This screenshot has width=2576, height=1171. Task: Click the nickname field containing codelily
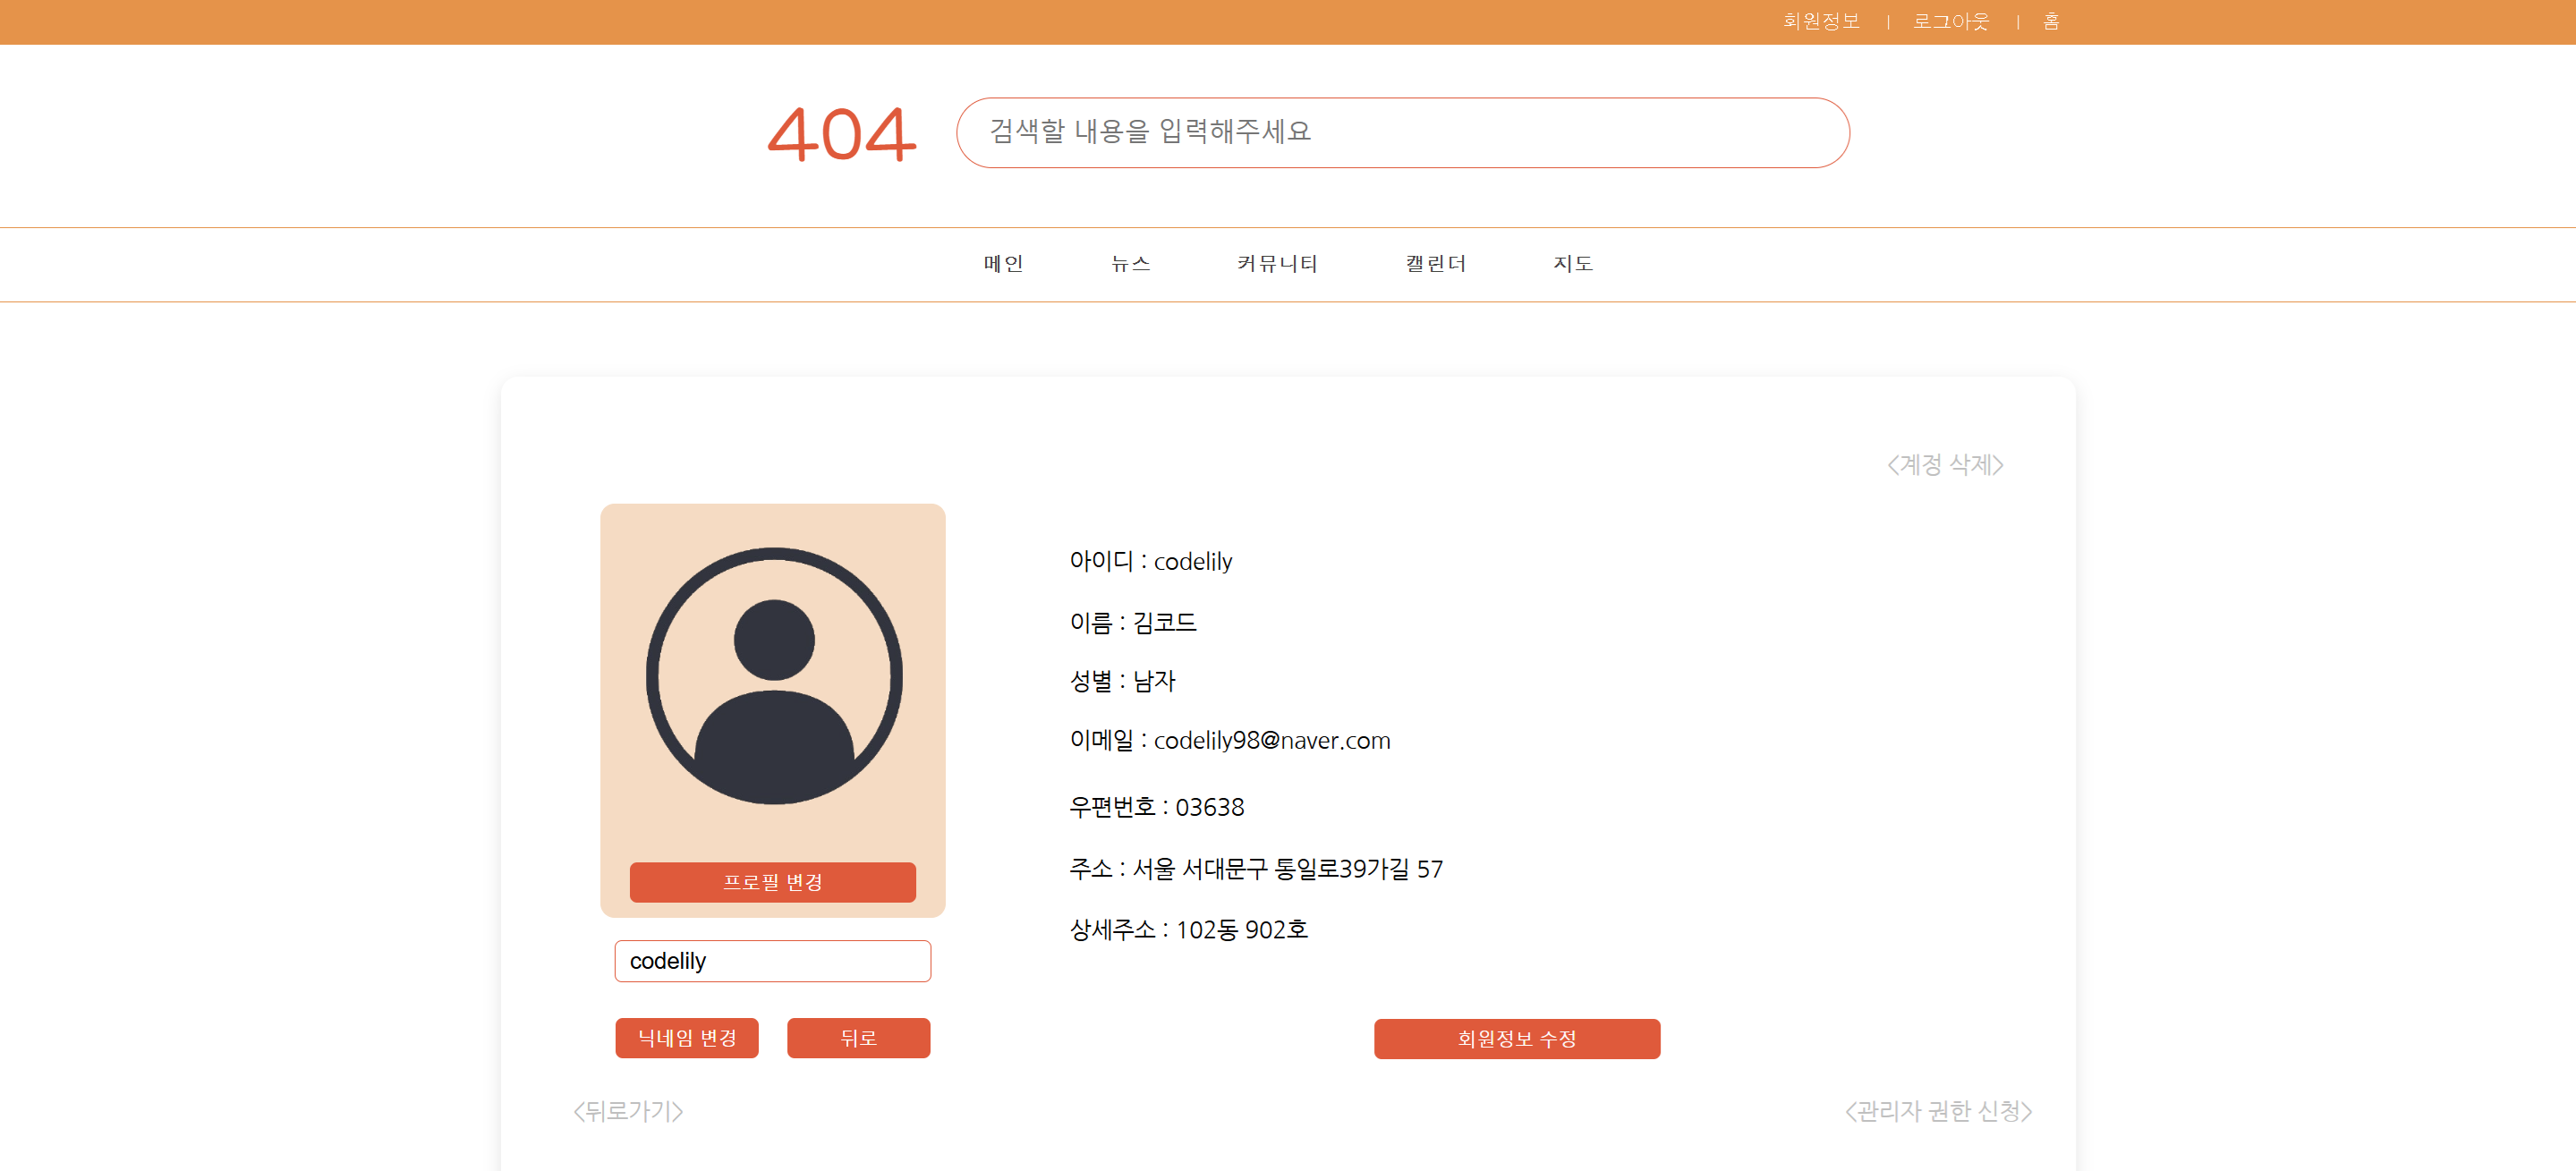[772, 961]
